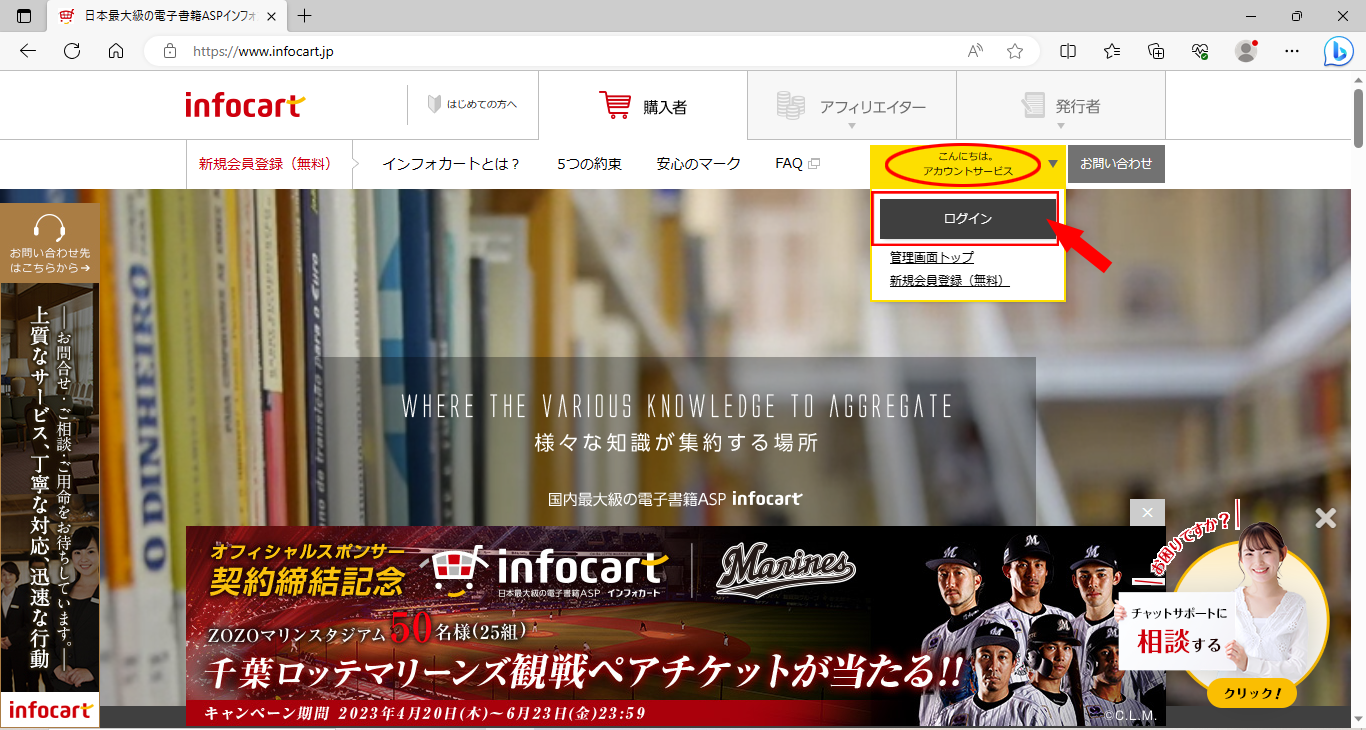This screenshot has width=1366, height=730.
Task: Click the shopping cart 購入者 icon
Action: coord(615,105)
